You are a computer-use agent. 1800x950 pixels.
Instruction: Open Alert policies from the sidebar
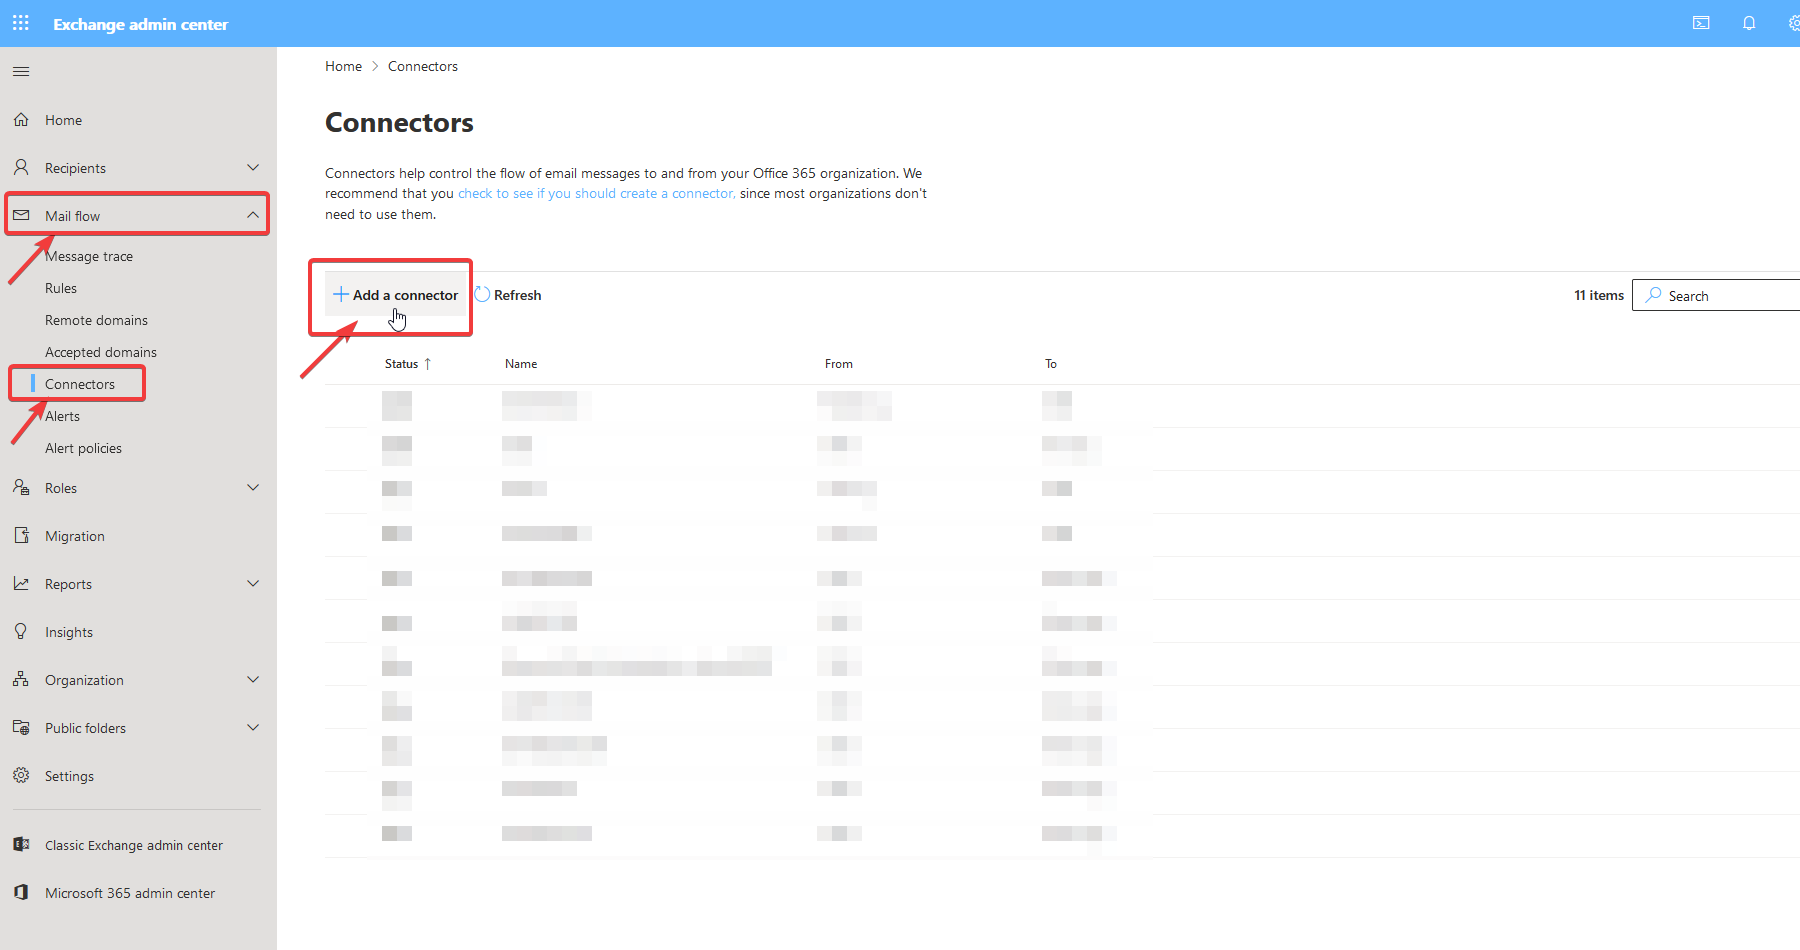click(83, 447)
